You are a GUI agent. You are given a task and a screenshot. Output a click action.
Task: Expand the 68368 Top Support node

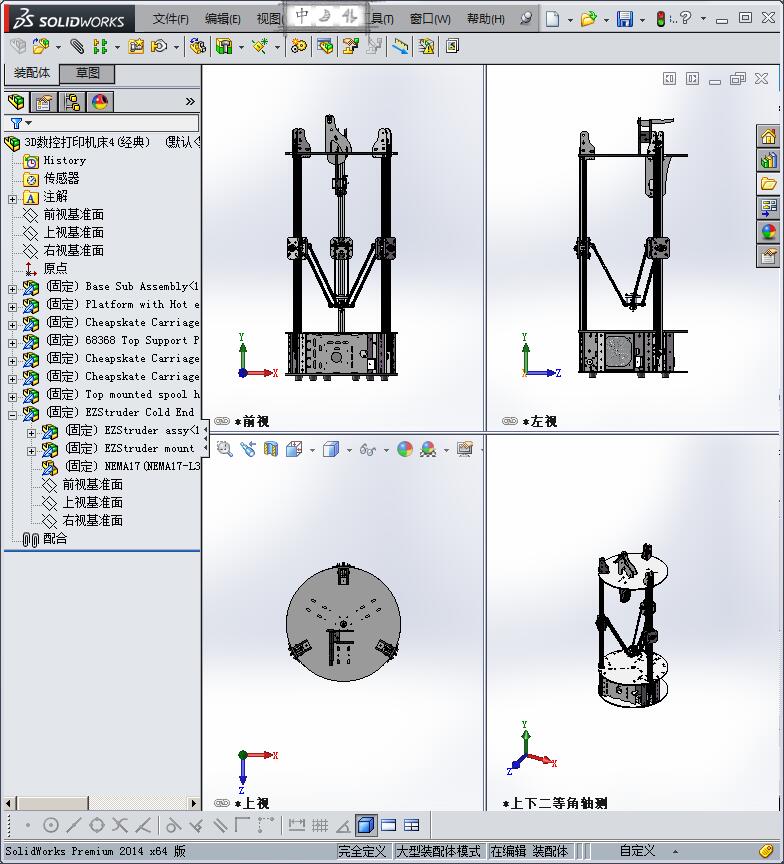(12, 343)
